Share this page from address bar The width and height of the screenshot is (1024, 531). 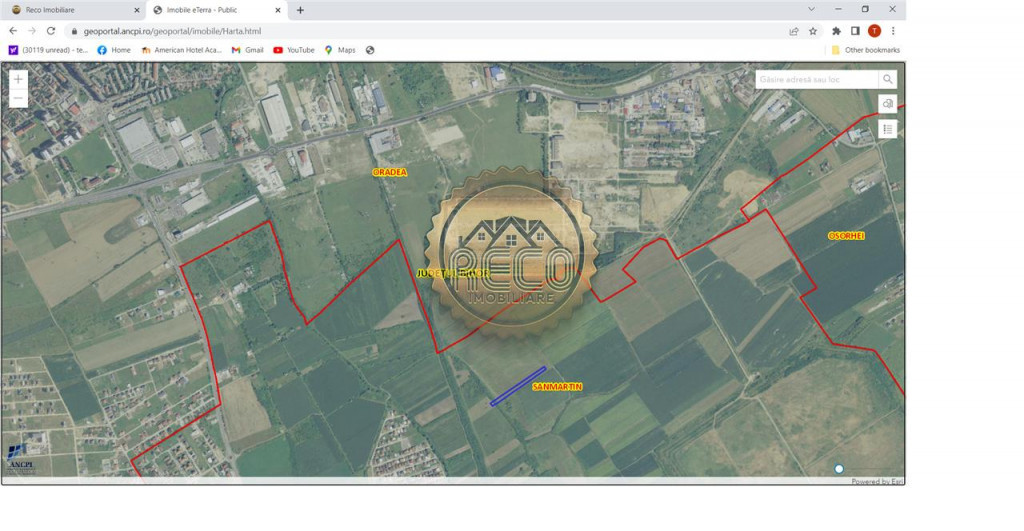793,31
